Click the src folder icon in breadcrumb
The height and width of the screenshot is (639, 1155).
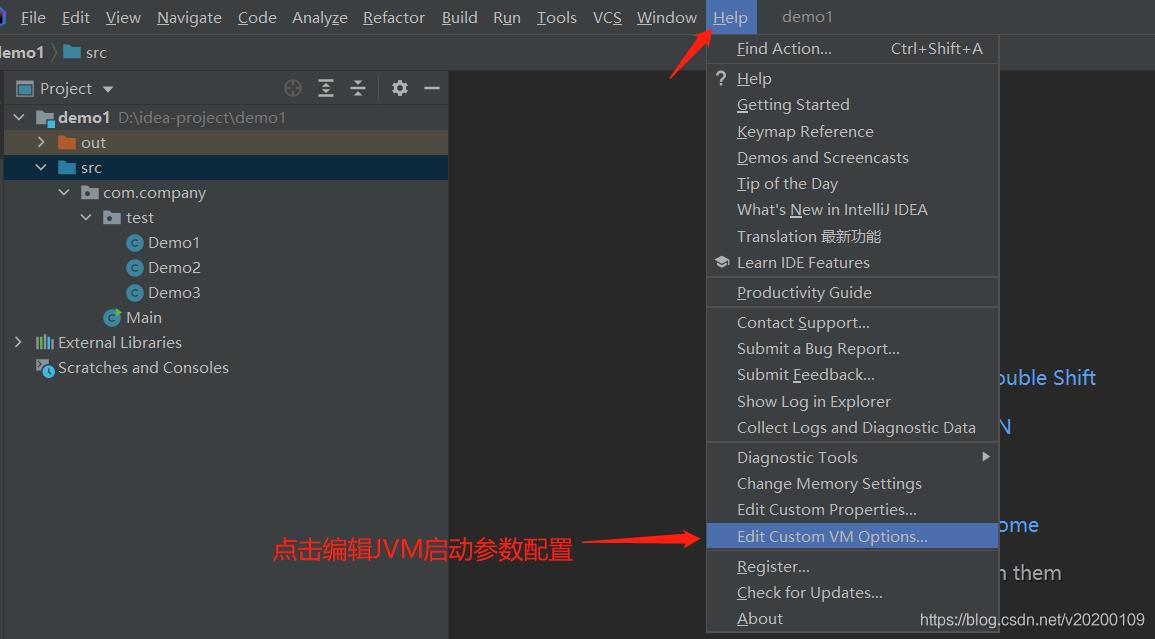tap(71, 52)
